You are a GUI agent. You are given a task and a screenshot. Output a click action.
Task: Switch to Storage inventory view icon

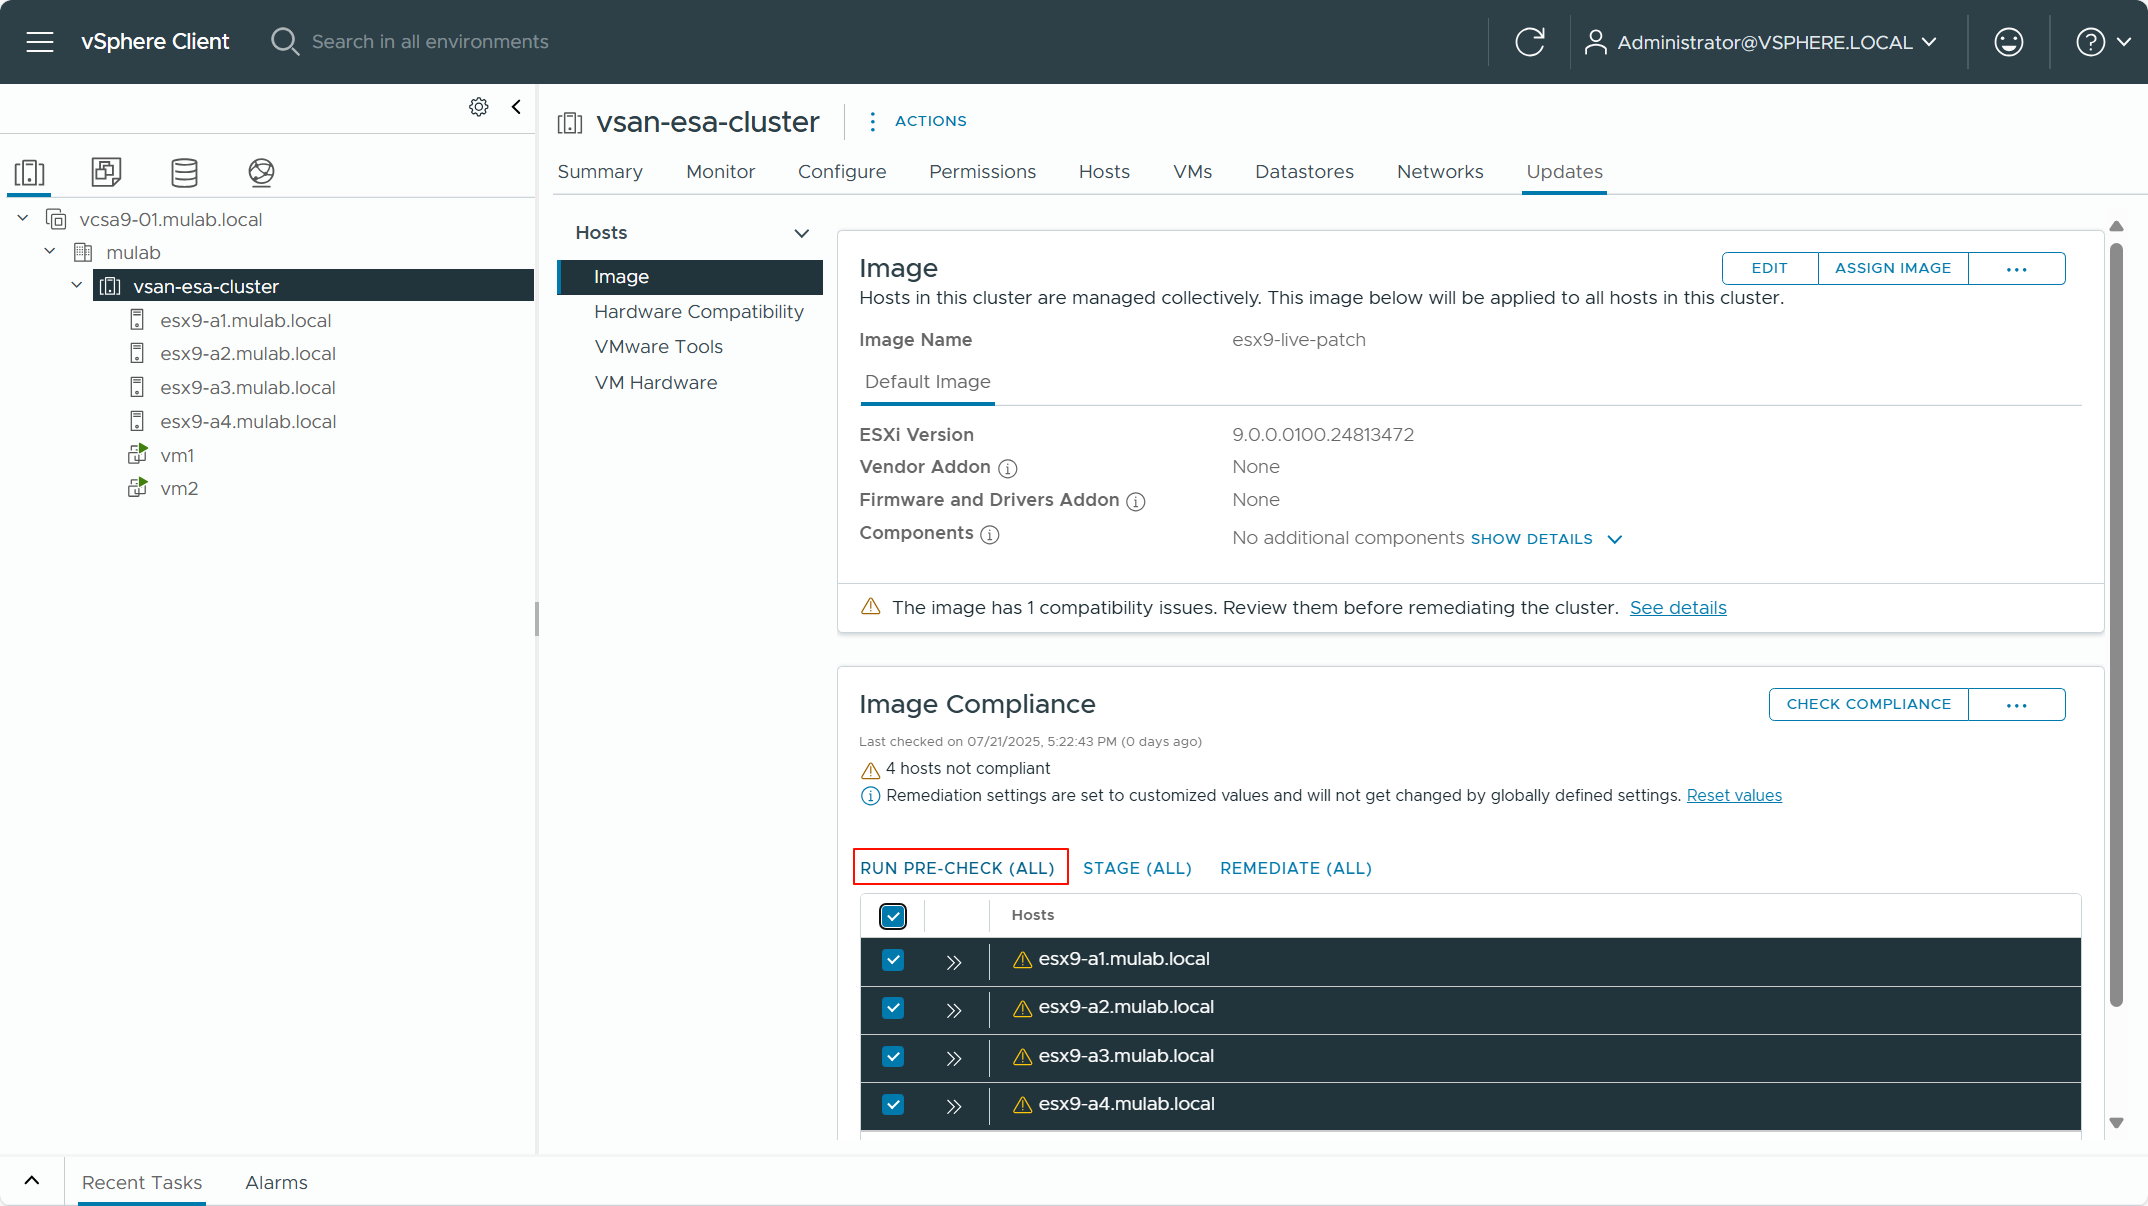[184, 172]
